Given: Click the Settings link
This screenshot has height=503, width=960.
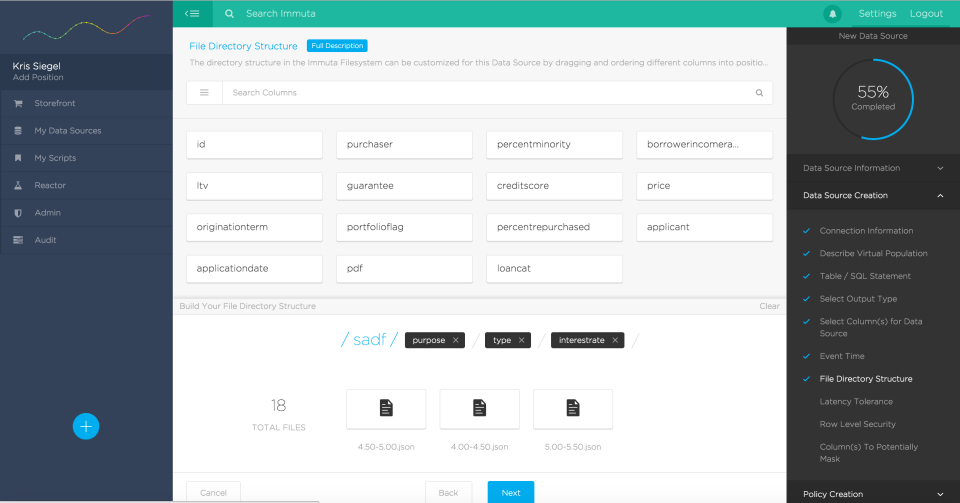Looking at the screenshot, I should point(877,13).
